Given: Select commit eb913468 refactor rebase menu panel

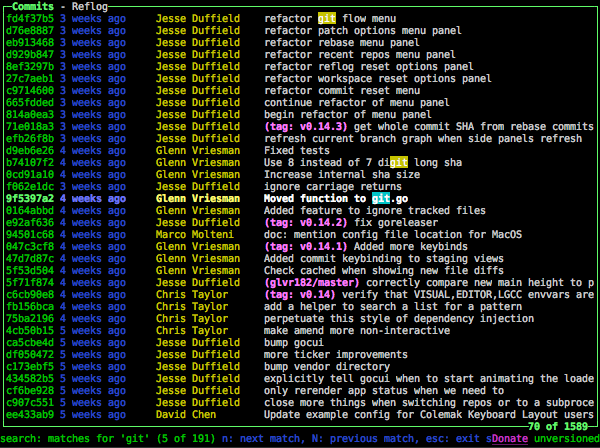Looking at the screenshot, I should pos(300,42).
